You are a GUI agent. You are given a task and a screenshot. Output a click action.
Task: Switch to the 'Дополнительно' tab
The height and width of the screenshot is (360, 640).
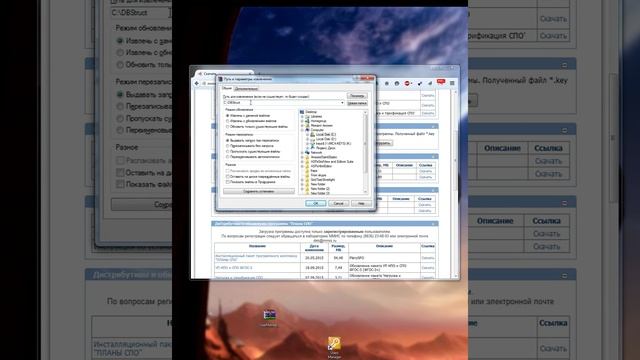click(246, 89)
